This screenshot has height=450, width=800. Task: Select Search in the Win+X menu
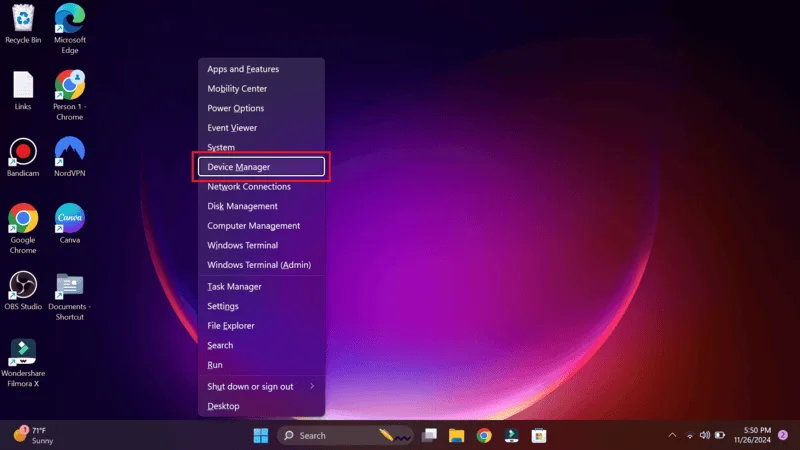coord(261,345)
